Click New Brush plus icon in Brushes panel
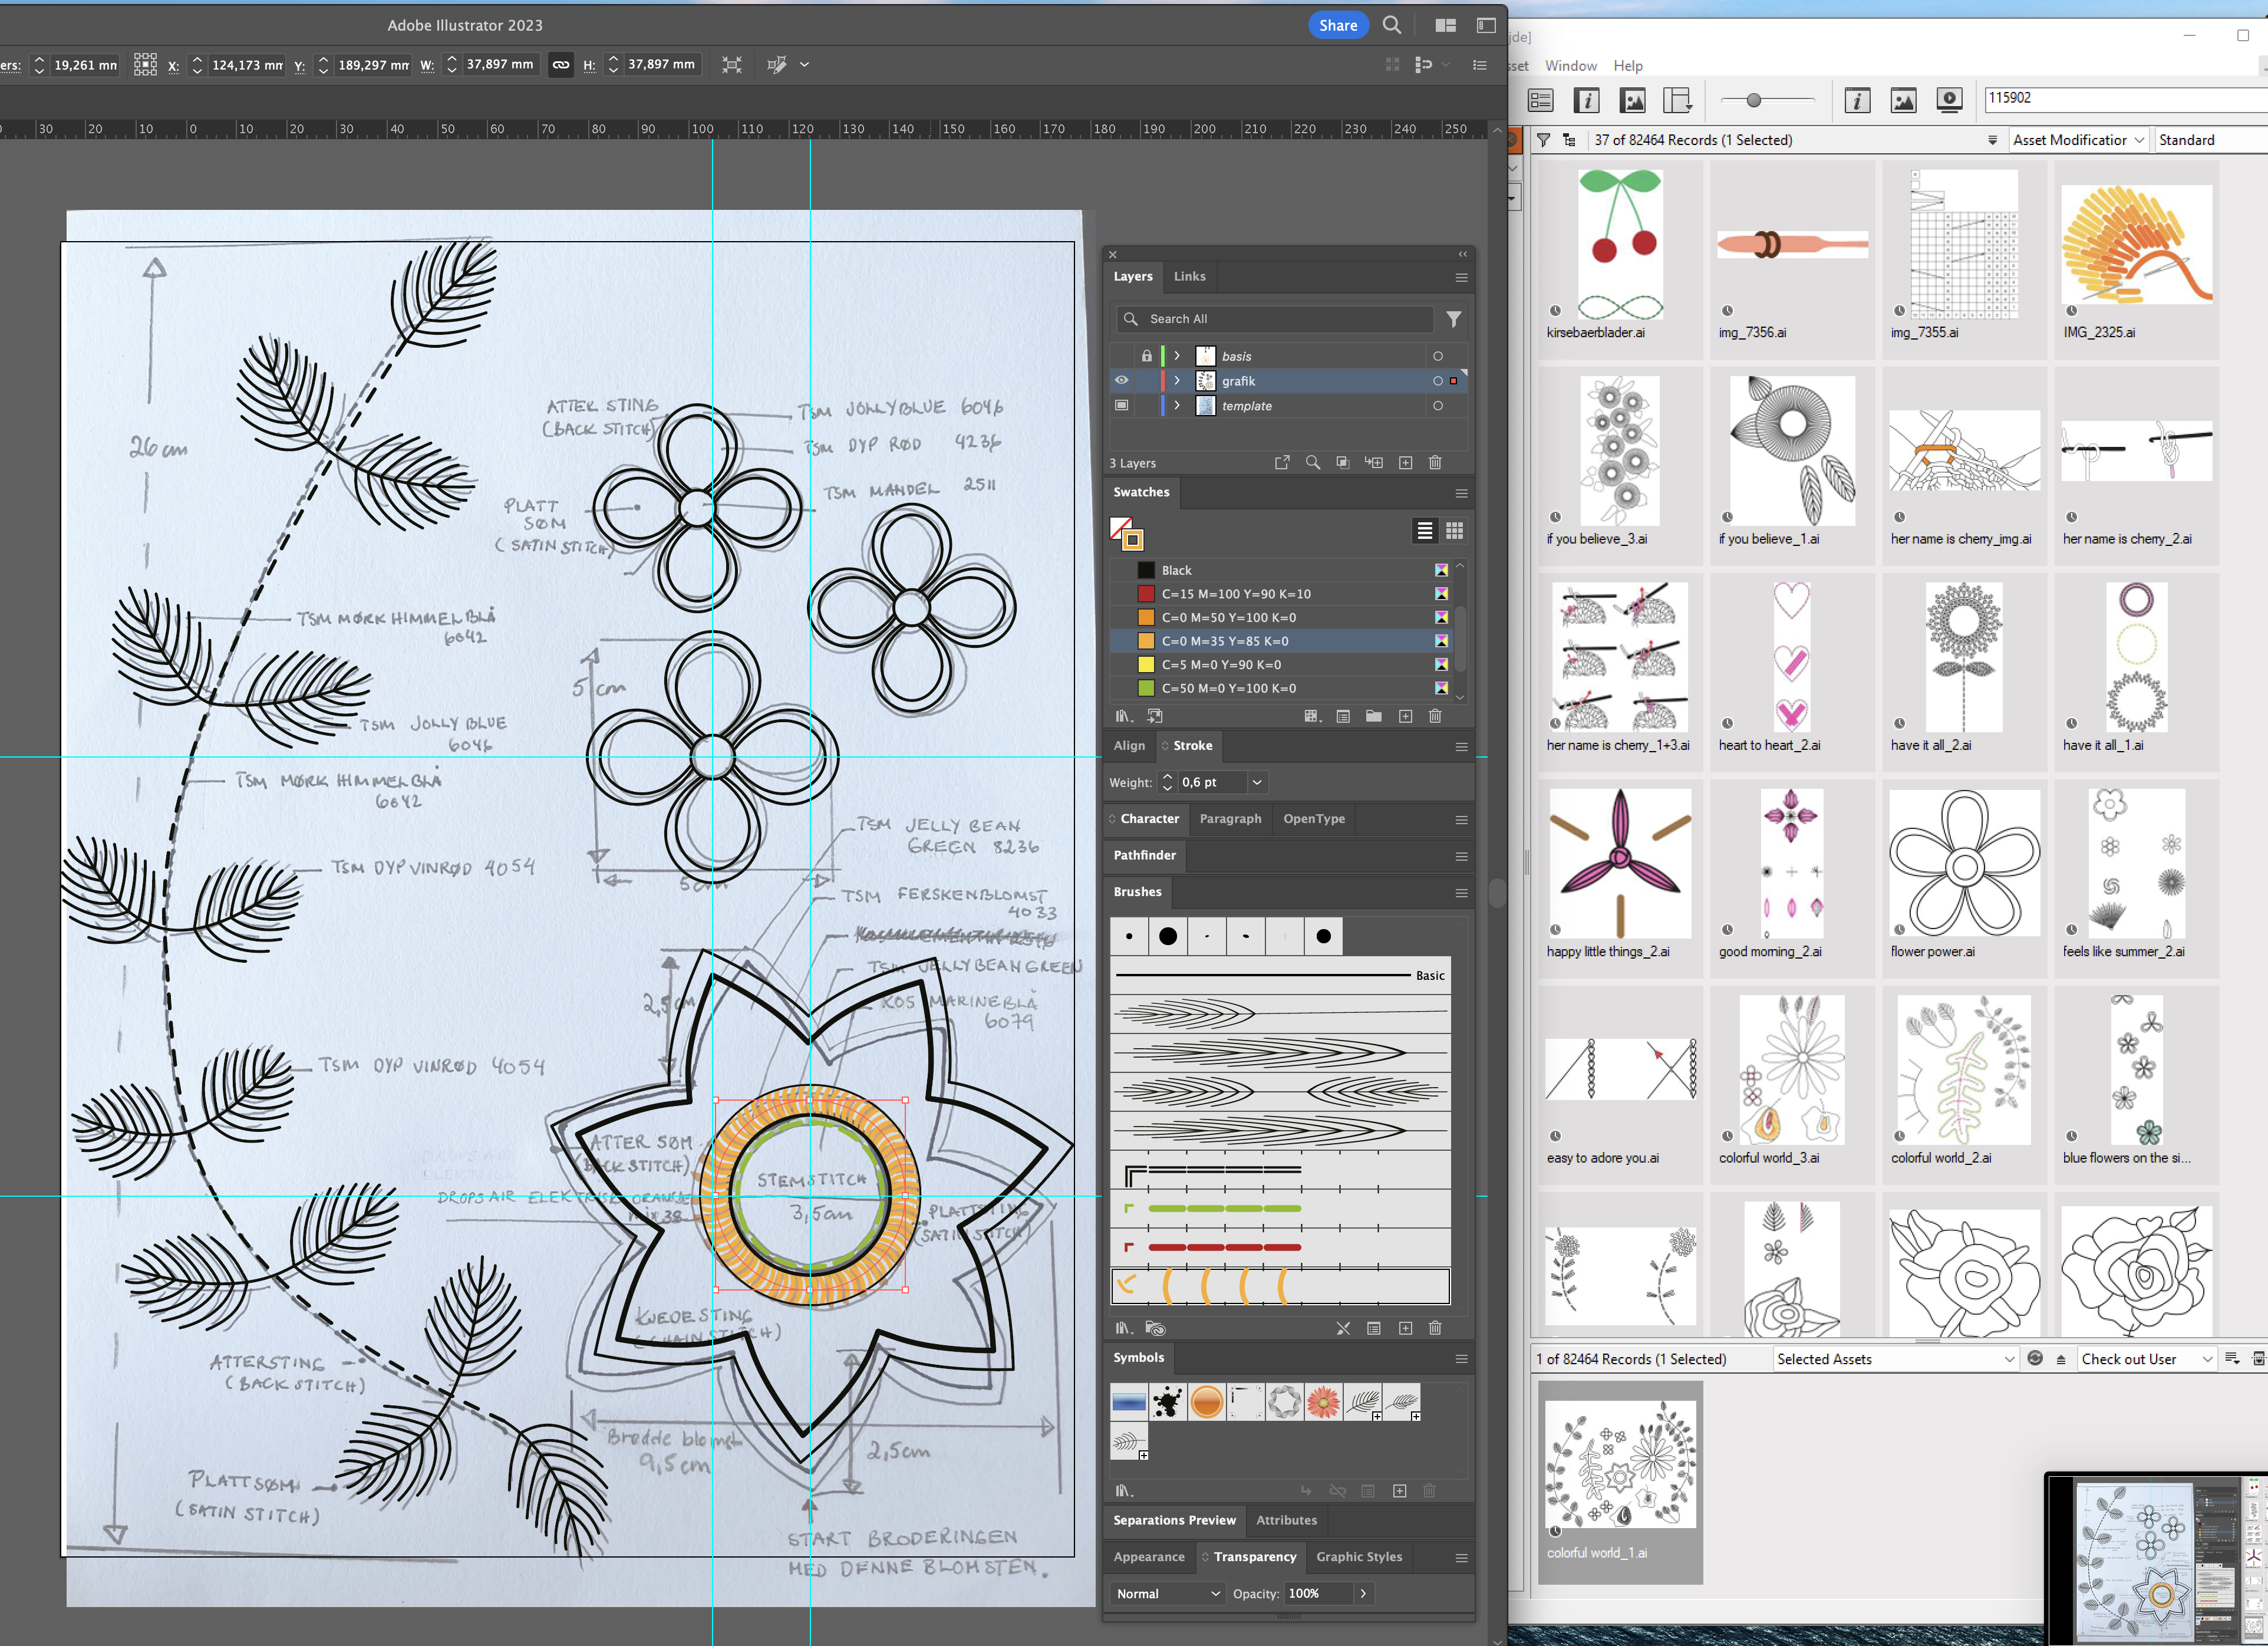The height and width of the screenshot is (1646, 2268). (1405, 1328)
